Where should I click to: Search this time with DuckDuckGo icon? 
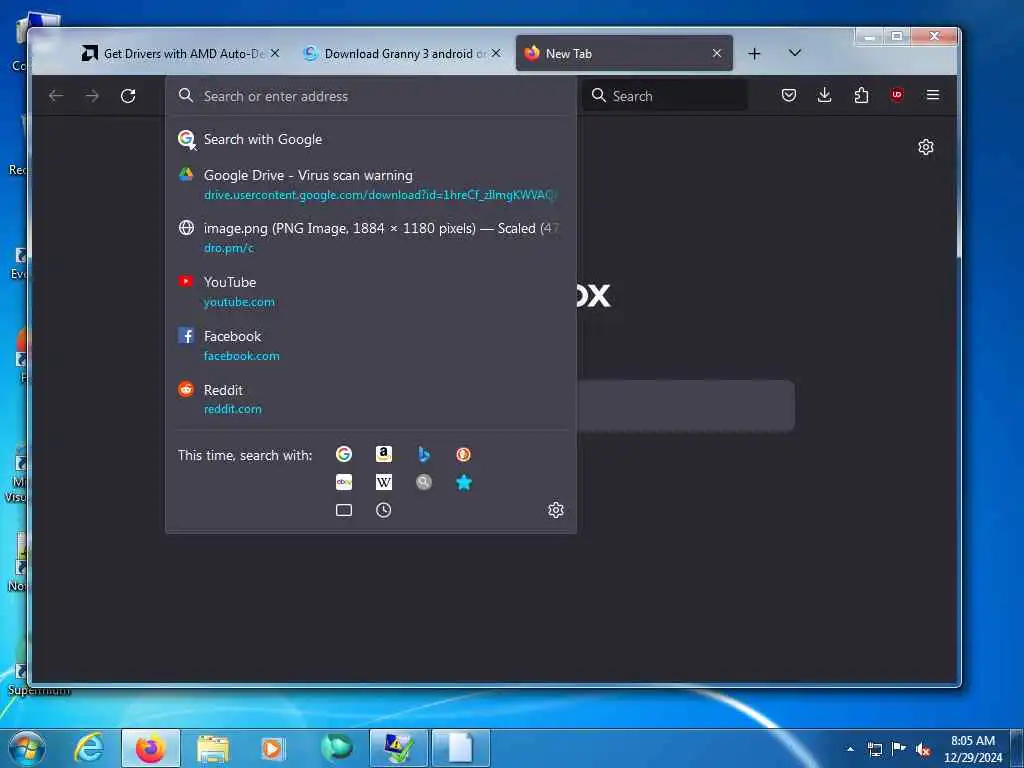tap(464, 454)
